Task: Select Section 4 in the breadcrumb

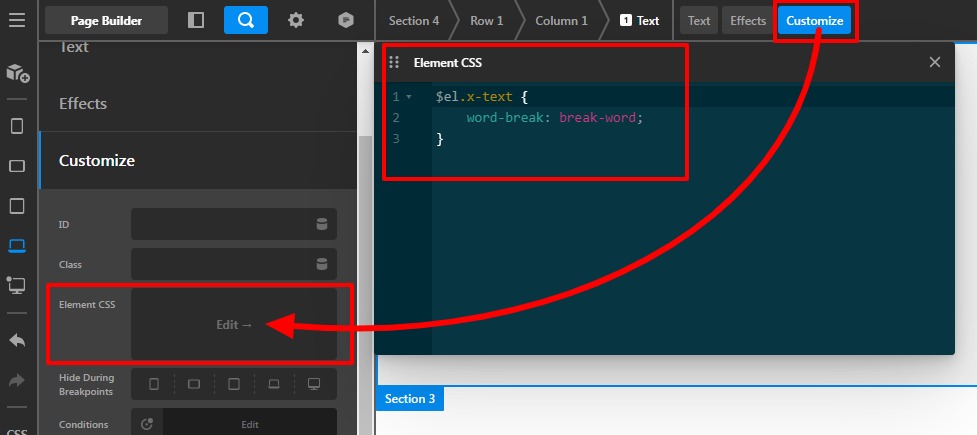Action: (x=413, y=20)
